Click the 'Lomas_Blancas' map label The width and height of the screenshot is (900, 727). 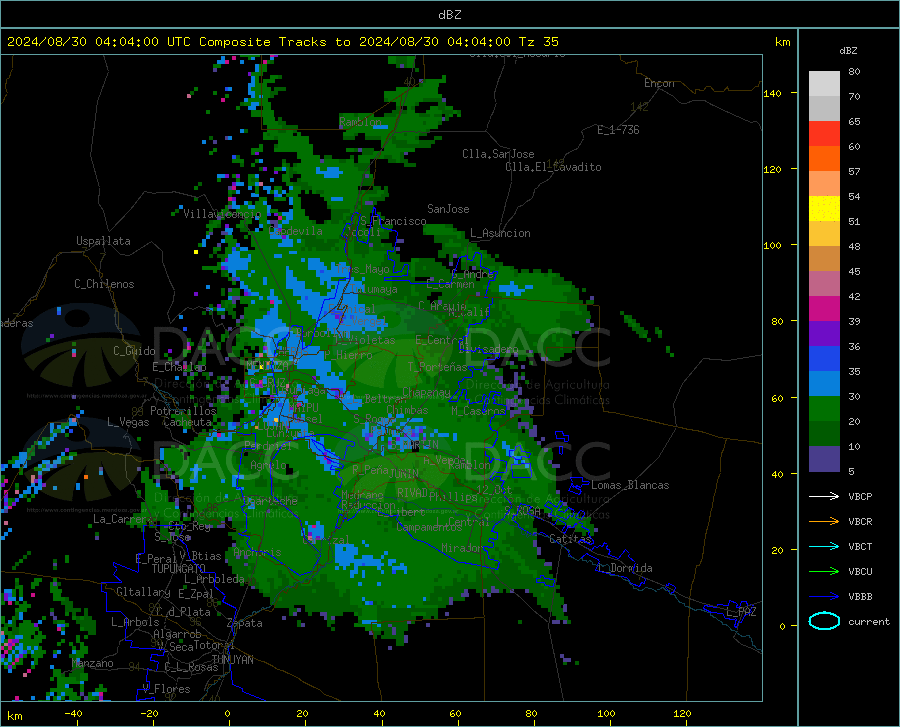coord(630,485)
